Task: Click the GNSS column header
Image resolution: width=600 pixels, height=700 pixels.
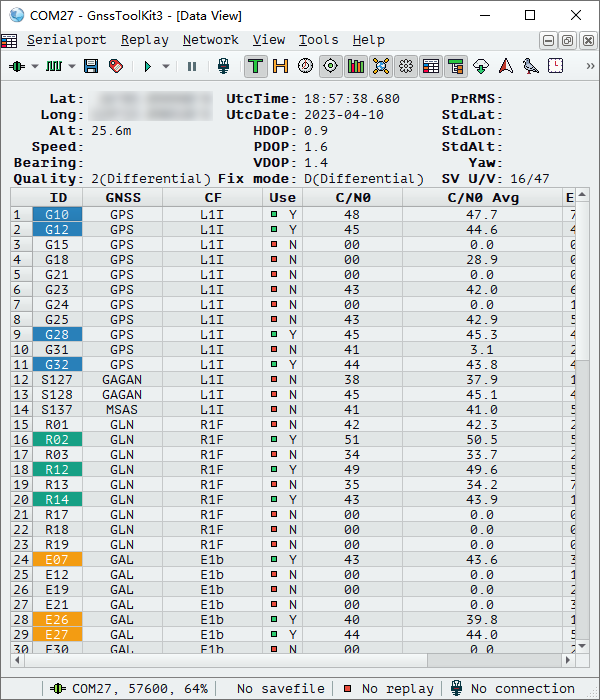Action: click(122, 198)
